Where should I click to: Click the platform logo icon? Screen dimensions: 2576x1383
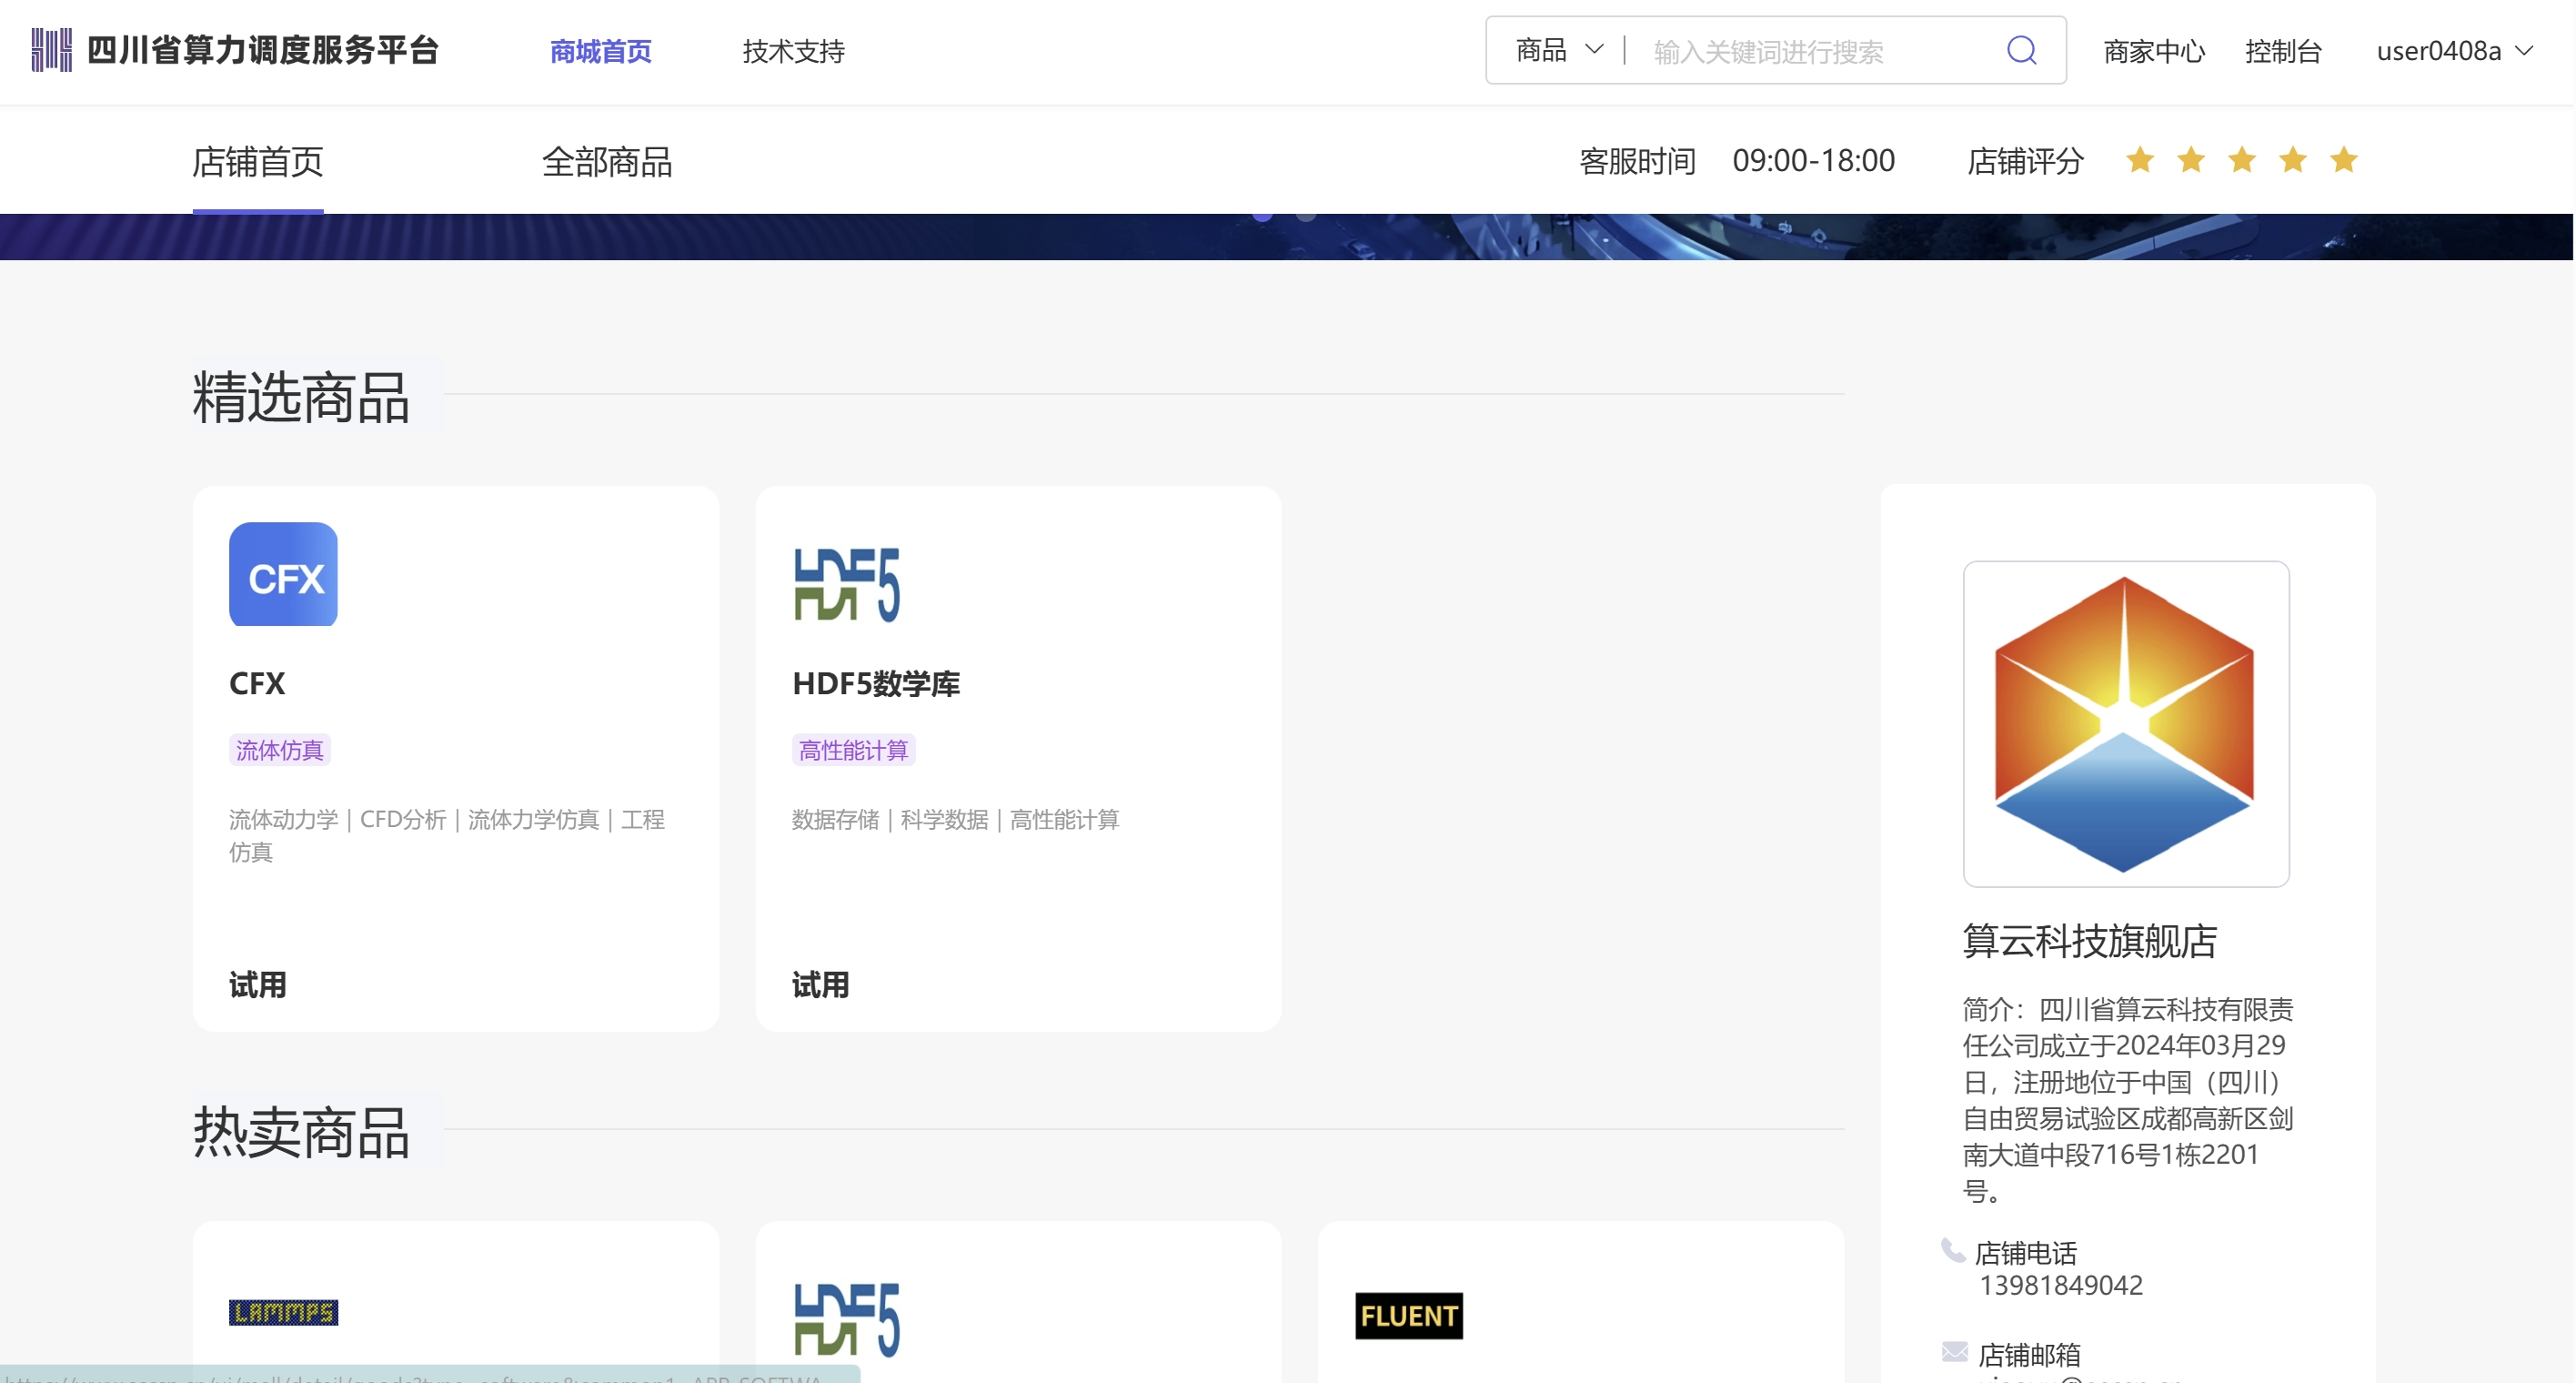51,50
